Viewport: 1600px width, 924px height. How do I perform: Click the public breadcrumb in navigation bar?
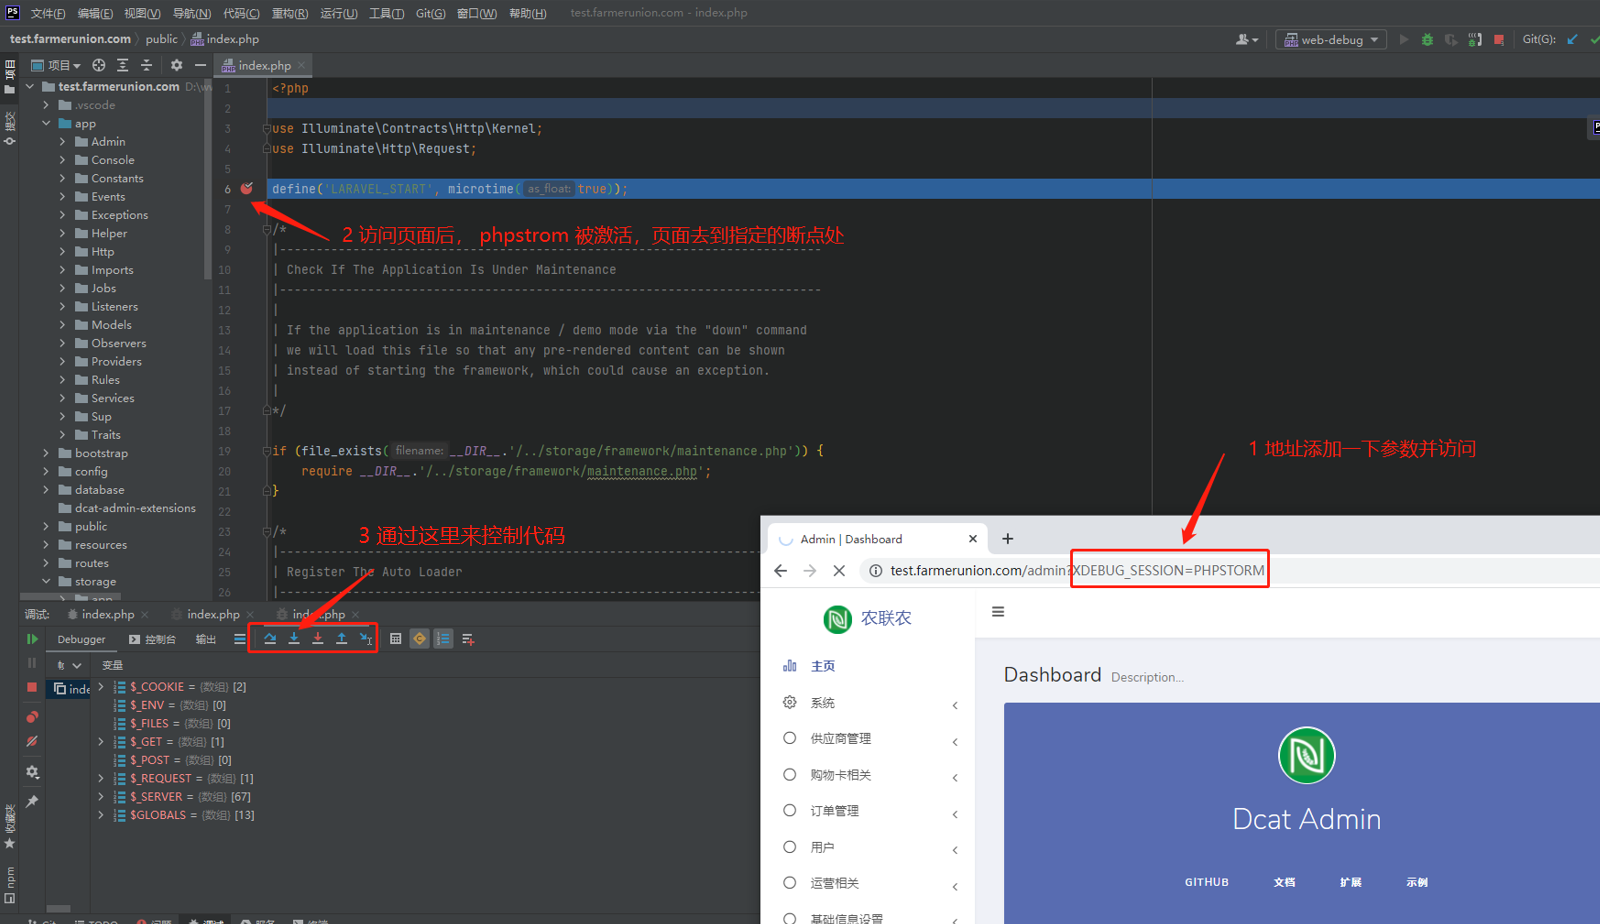click(x=161, y=39)
